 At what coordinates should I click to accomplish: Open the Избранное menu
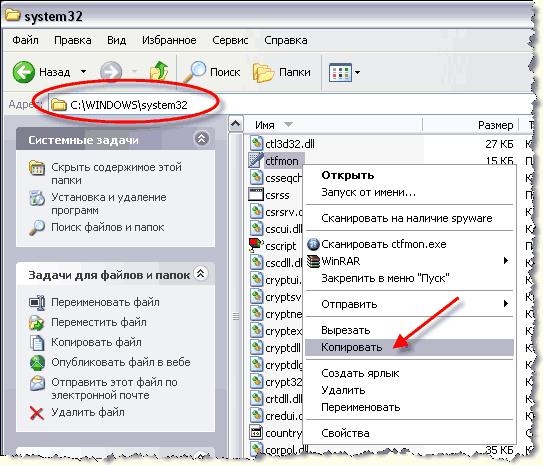coord(169,40)
